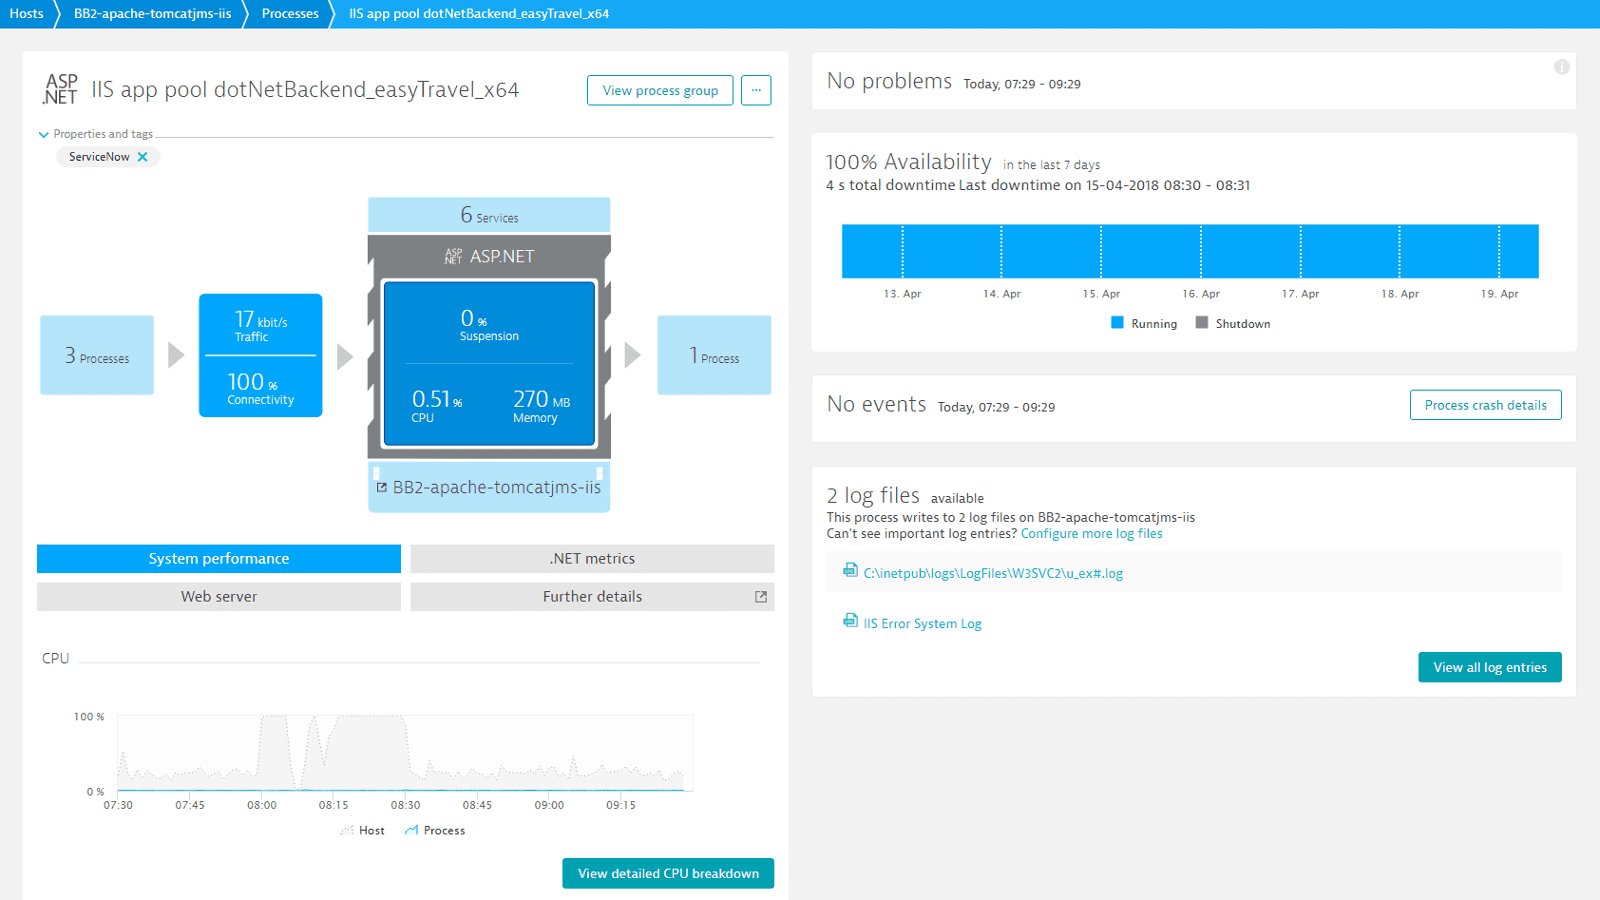
Task: Open external link icon on Further details
Action: (x=761, y=597)
